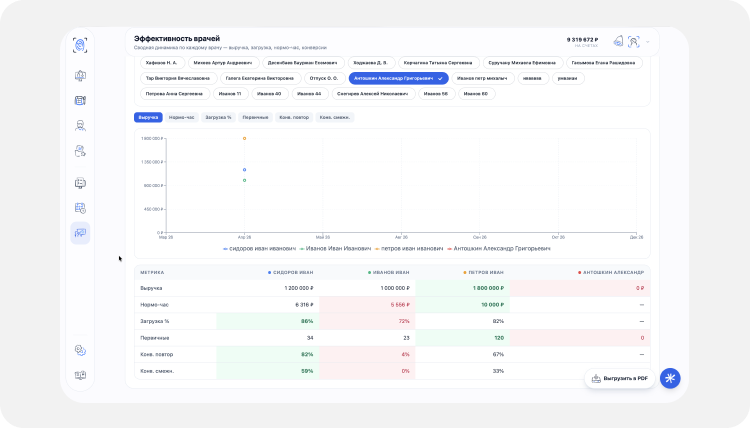Toggle doctor chip Отпуск О. О.

tap(324, 78)
